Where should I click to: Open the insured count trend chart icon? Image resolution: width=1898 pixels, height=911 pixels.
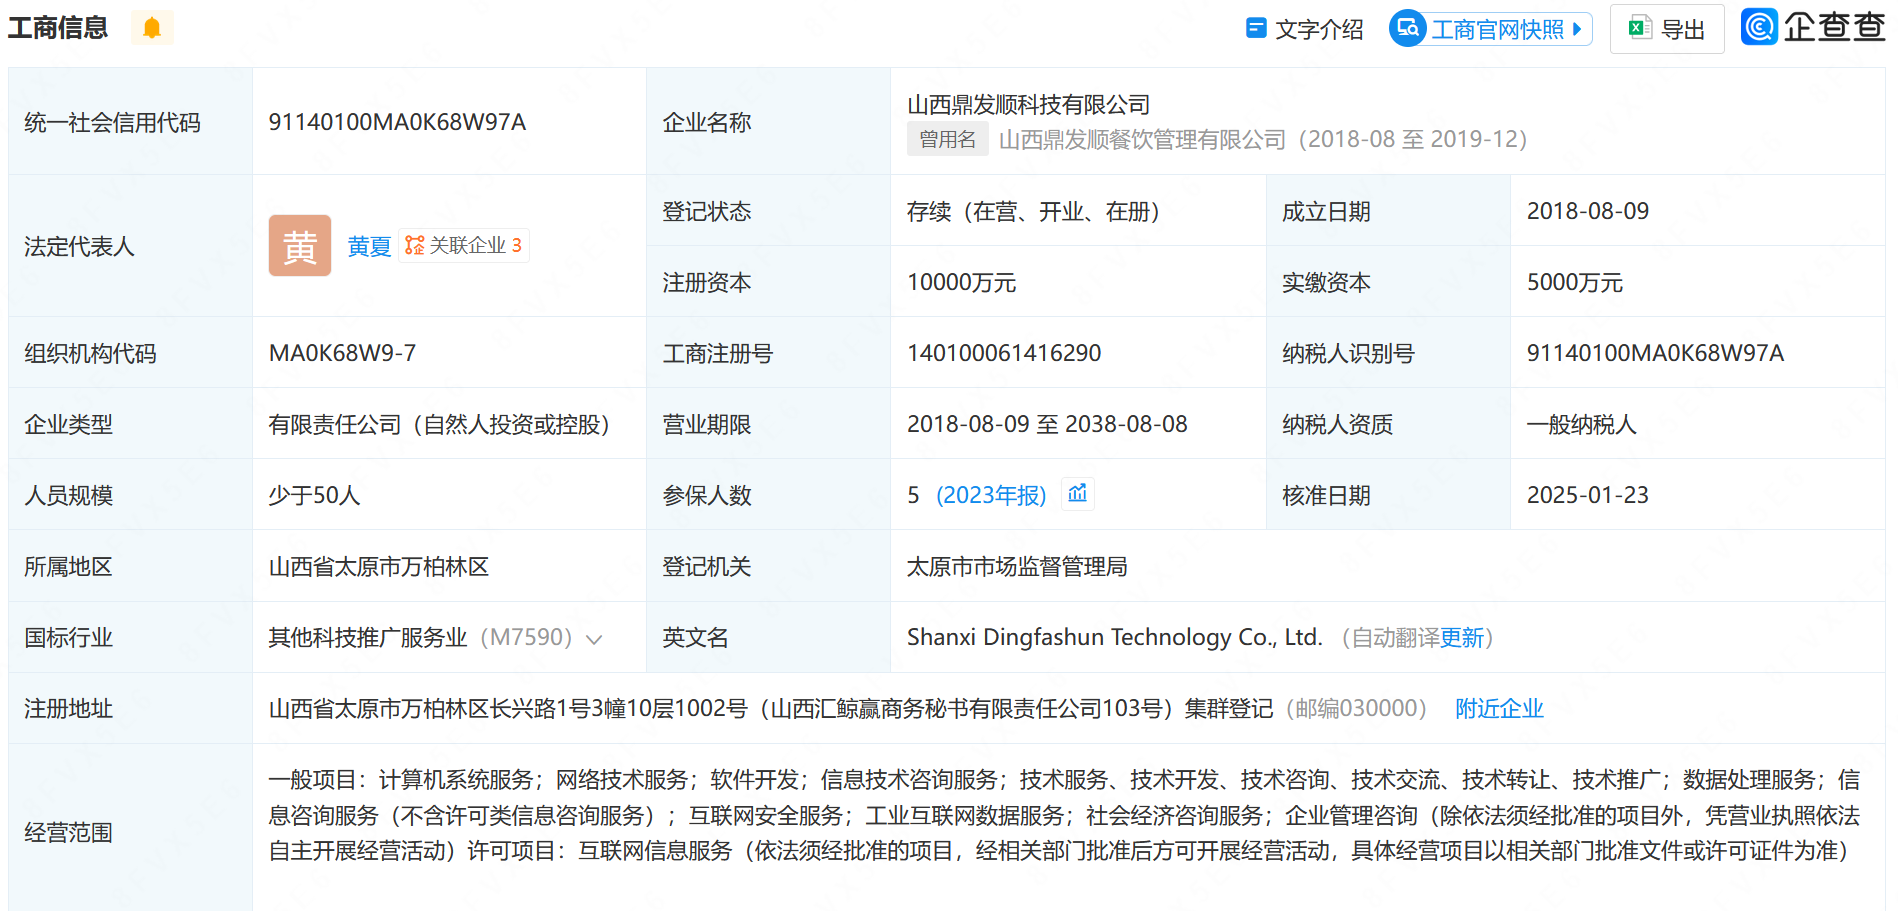coord(1077,494)
